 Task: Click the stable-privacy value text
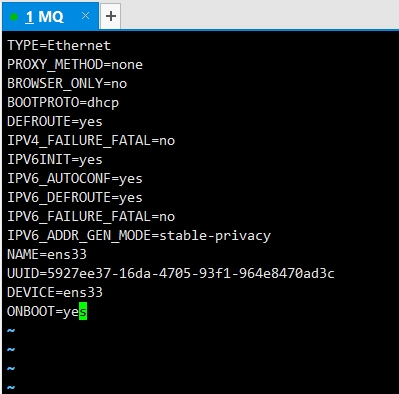click(x=215, y=236)
